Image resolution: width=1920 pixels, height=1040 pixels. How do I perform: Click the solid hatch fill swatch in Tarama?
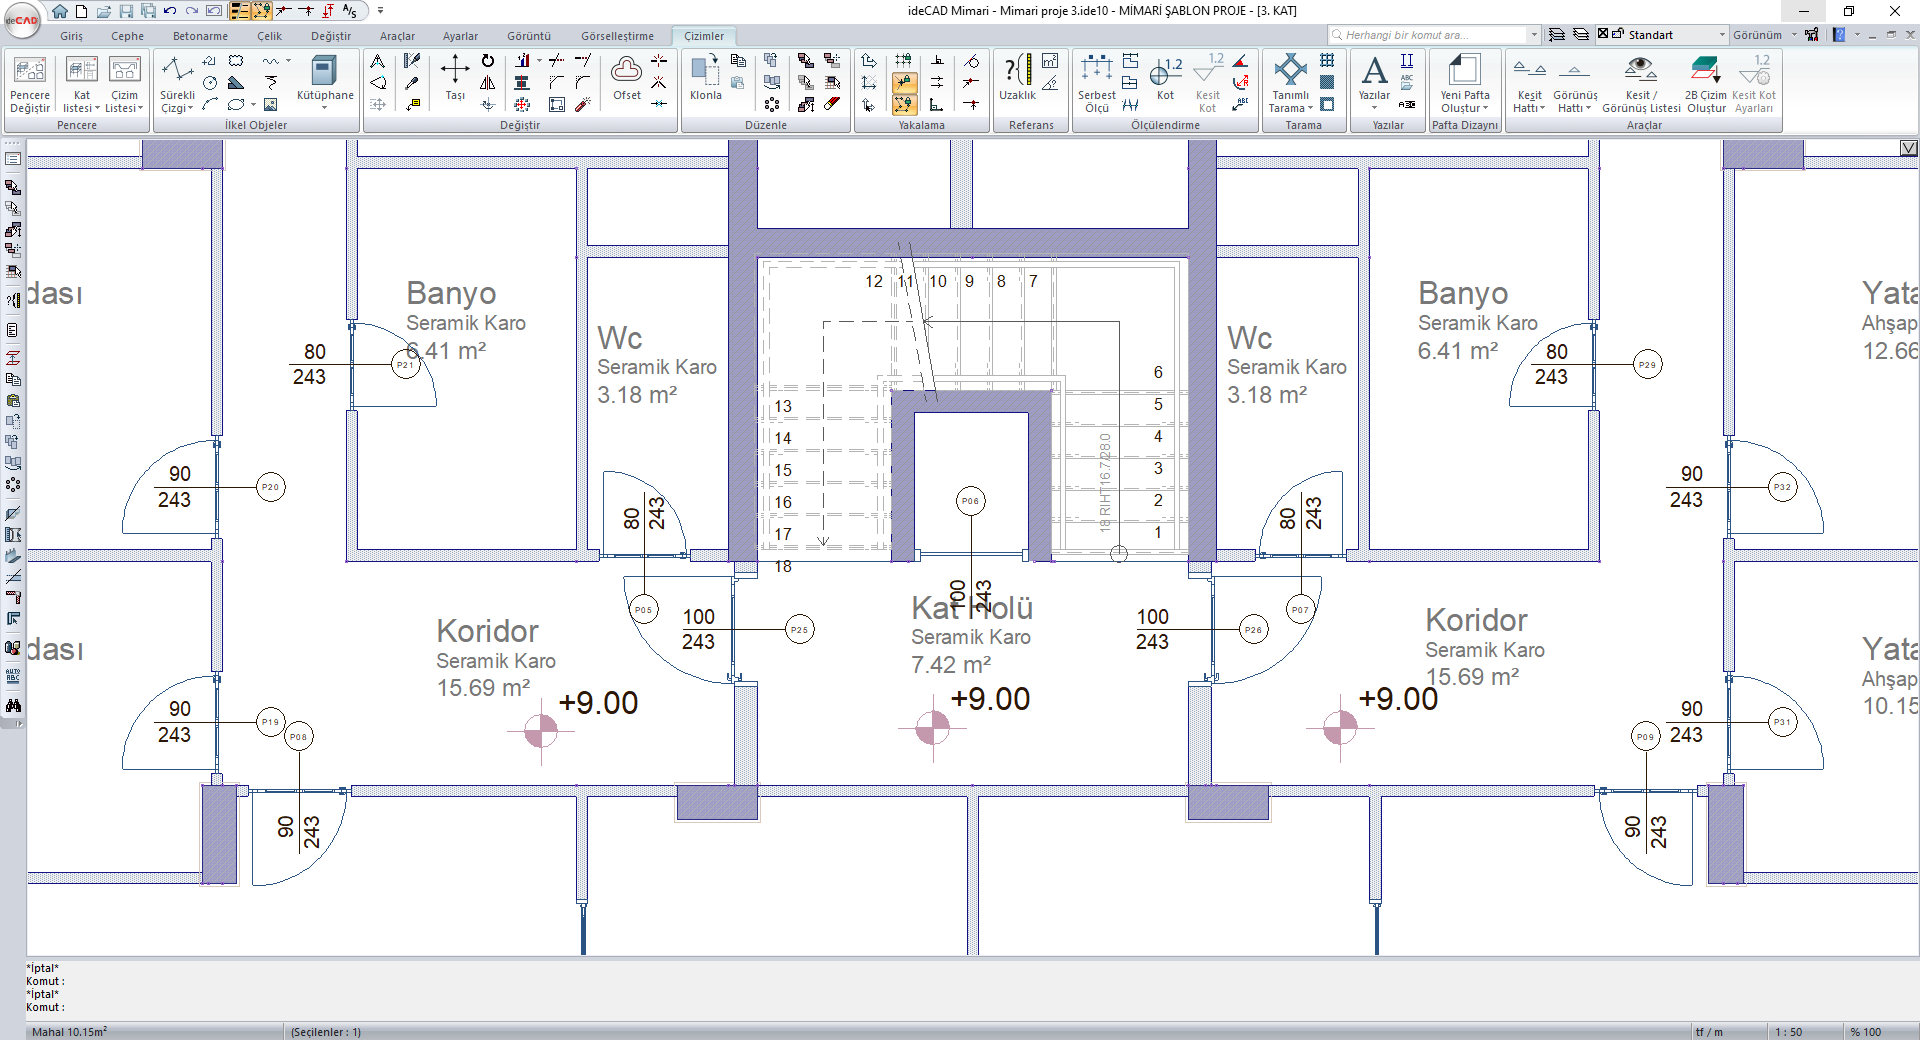[1327, 83]
